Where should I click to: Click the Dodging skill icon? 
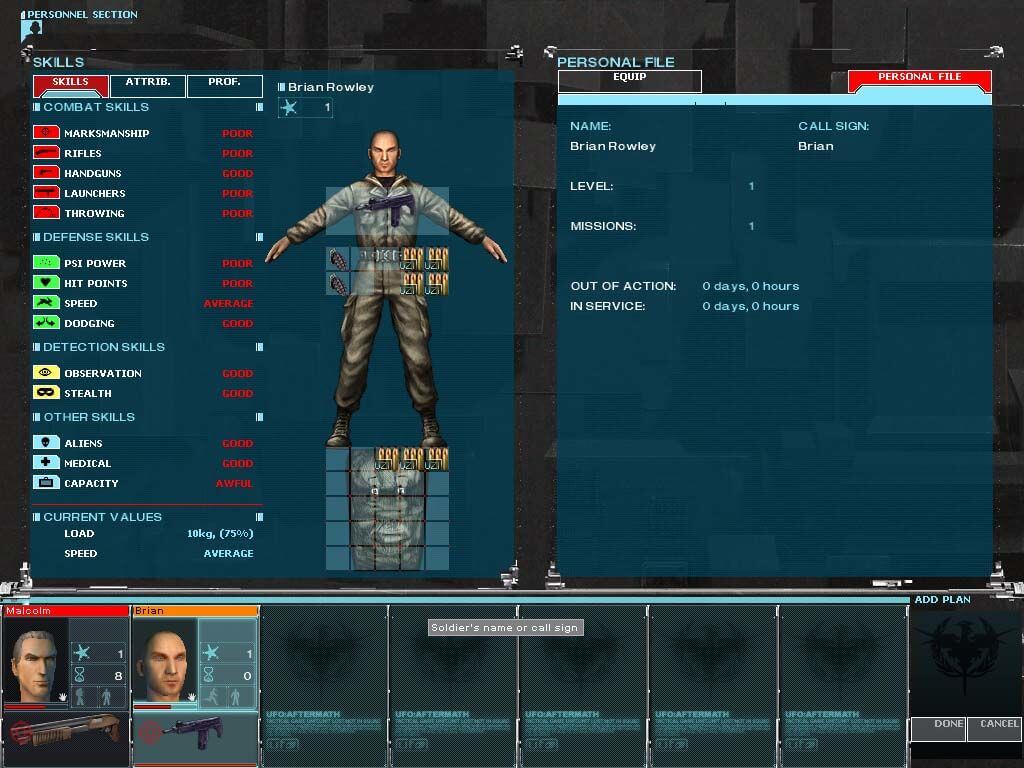(x=46, y=323)
